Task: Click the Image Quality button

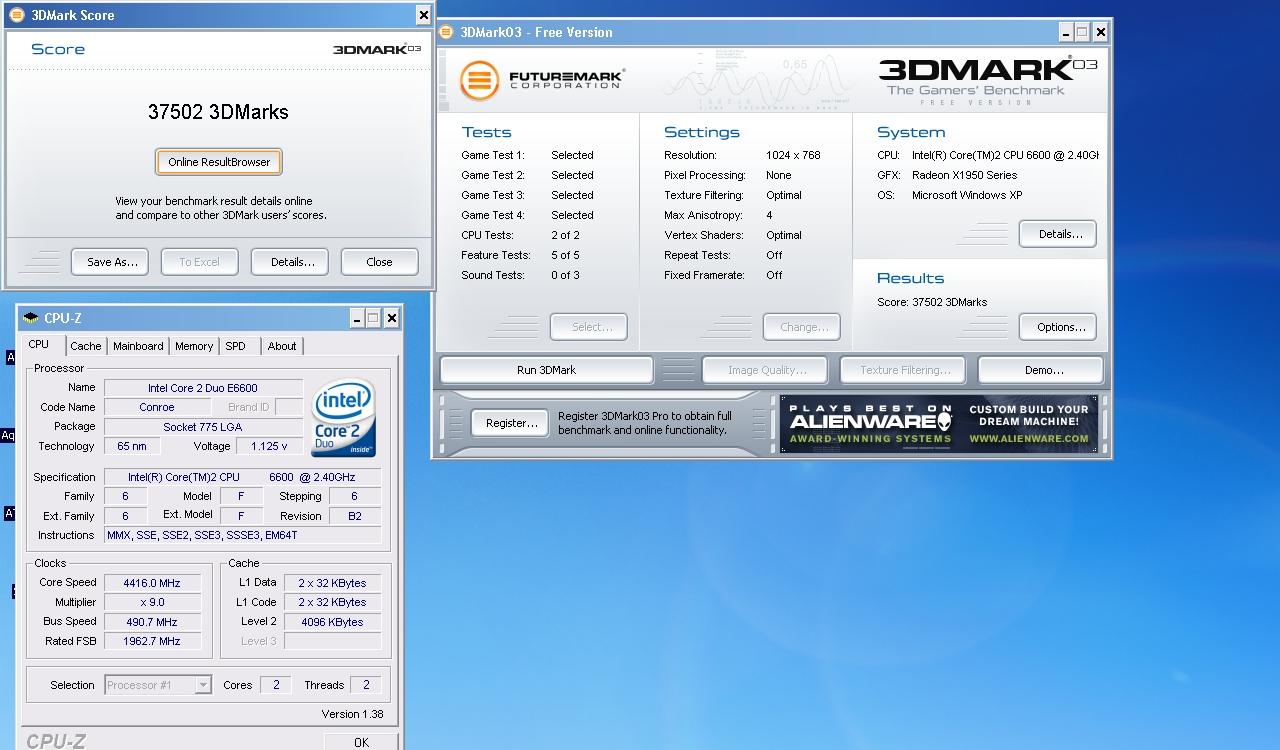Action: click(767, 370)
